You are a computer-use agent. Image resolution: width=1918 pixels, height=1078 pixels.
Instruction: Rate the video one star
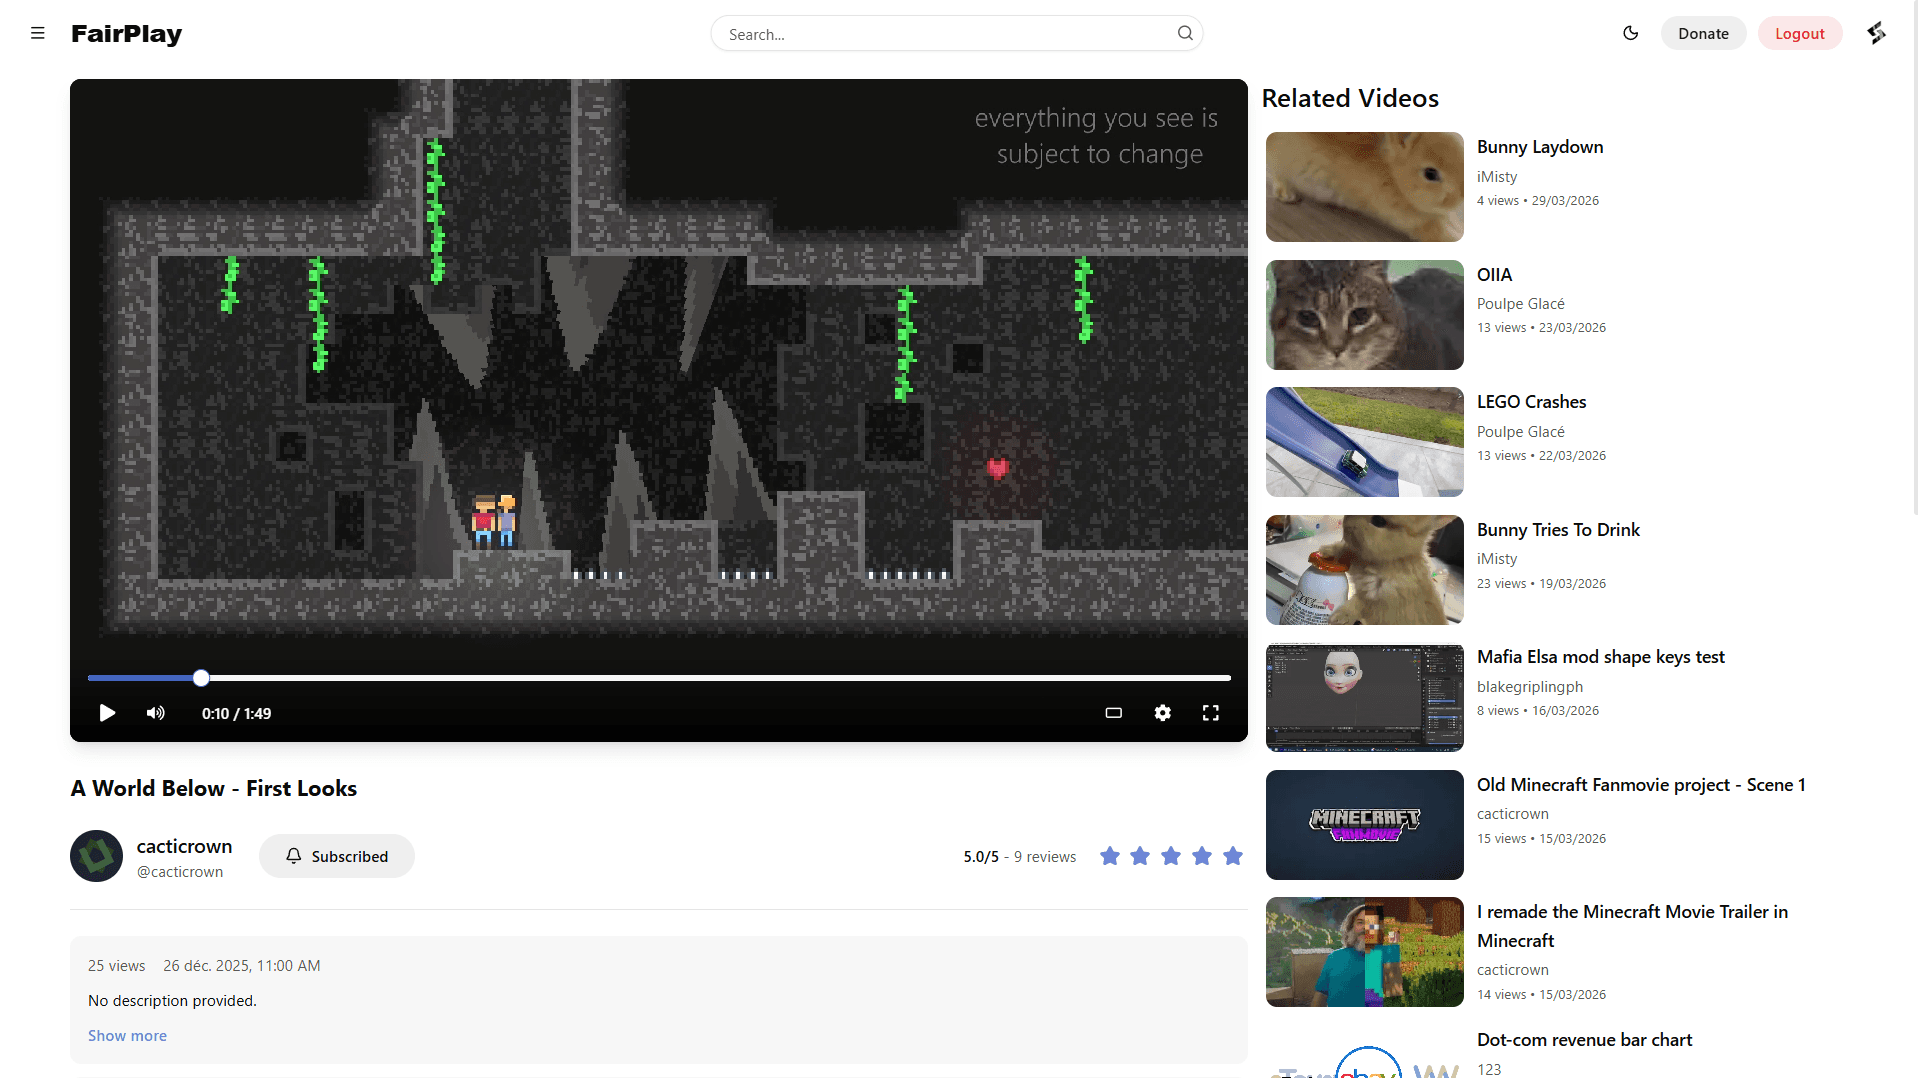1109,856
